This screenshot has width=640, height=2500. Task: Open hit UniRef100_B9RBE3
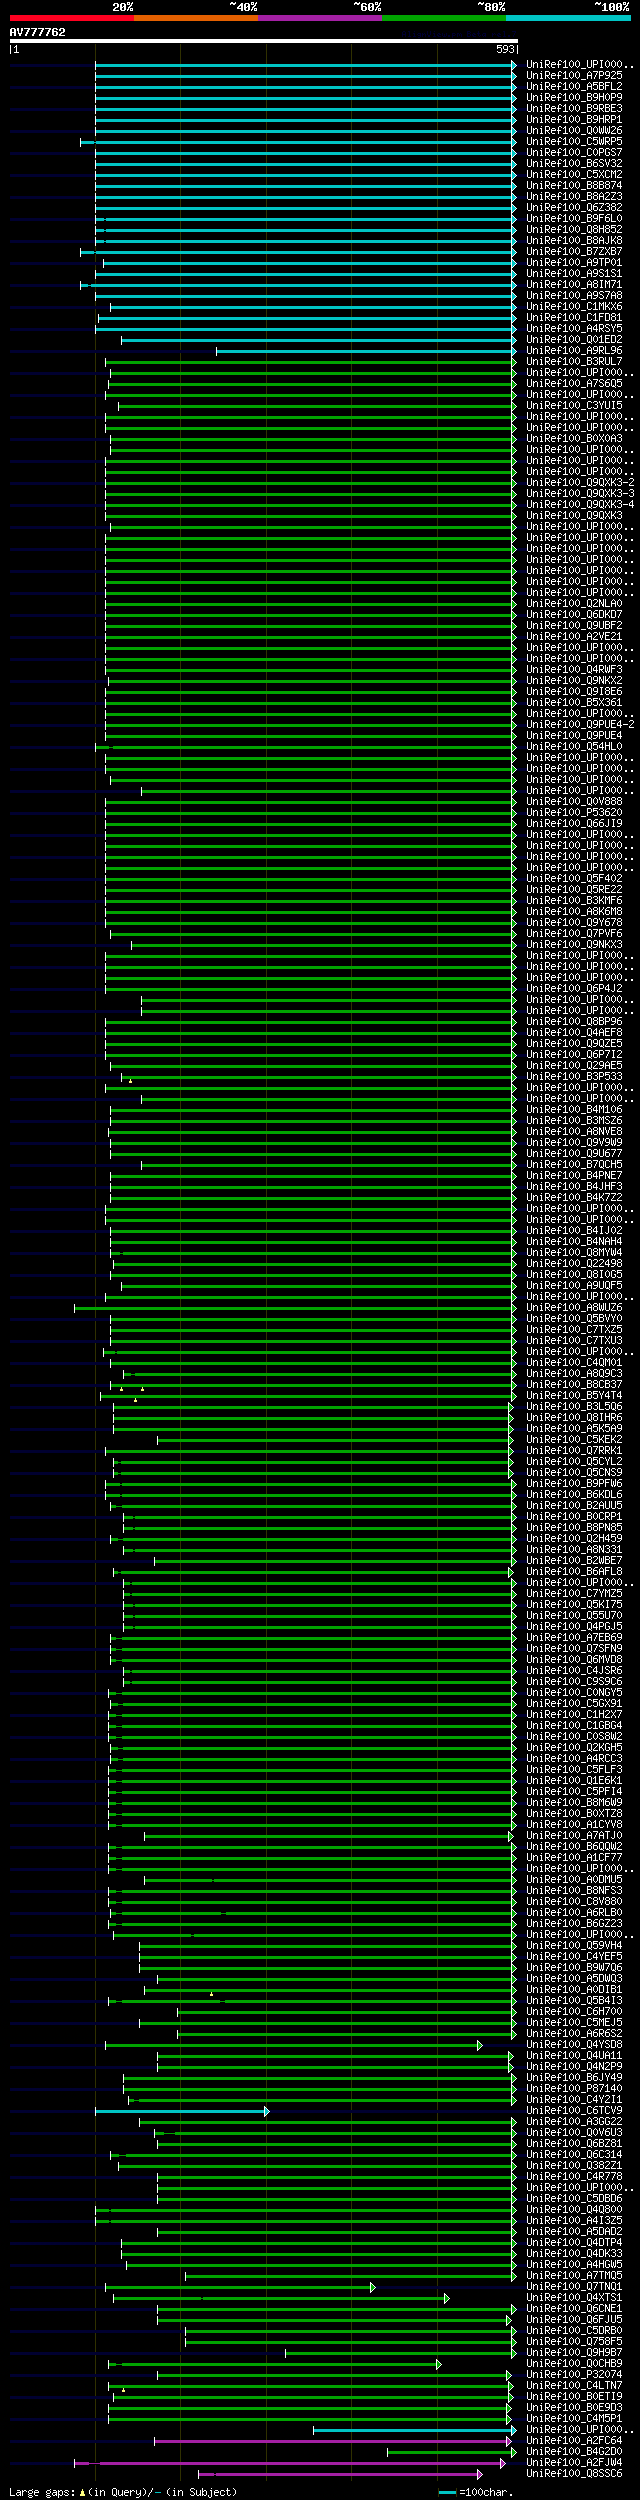(x=574, y=108)
